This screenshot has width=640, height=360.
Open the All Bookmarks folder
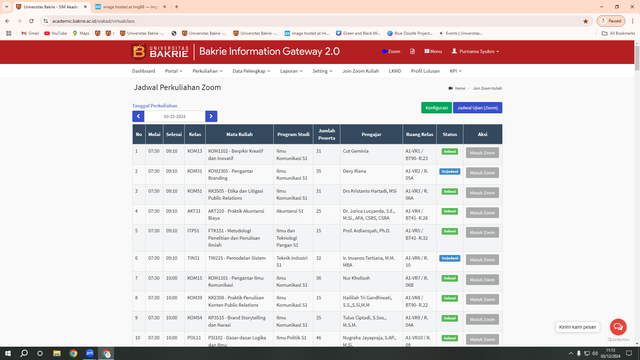(618, 33)
